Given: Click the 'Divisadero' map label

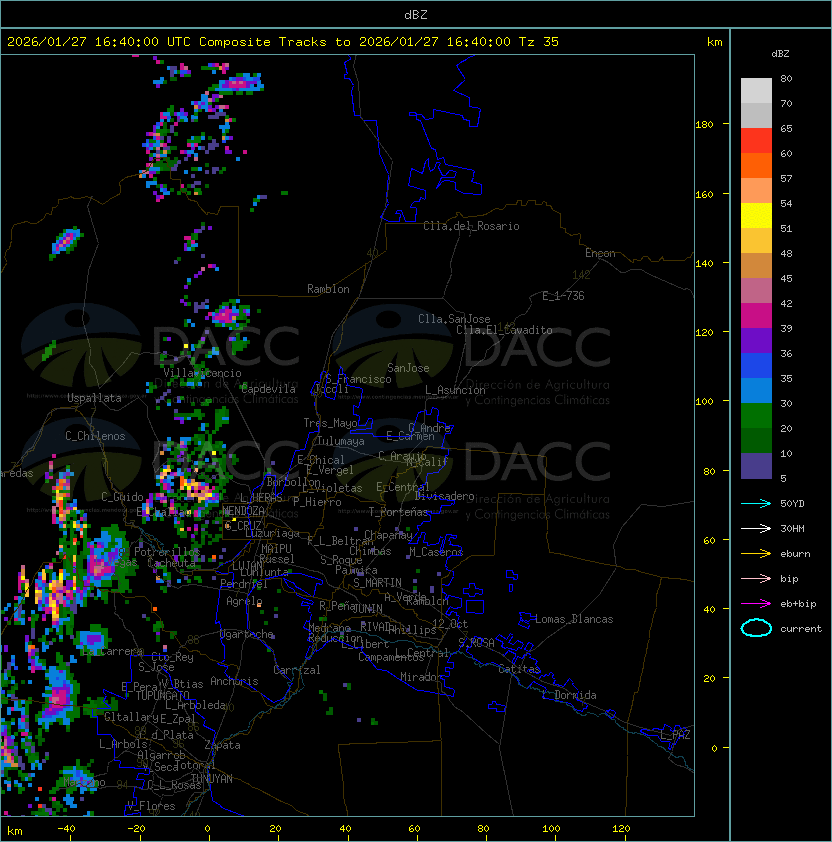Looking at the screenshot, I should coord(445,496).
